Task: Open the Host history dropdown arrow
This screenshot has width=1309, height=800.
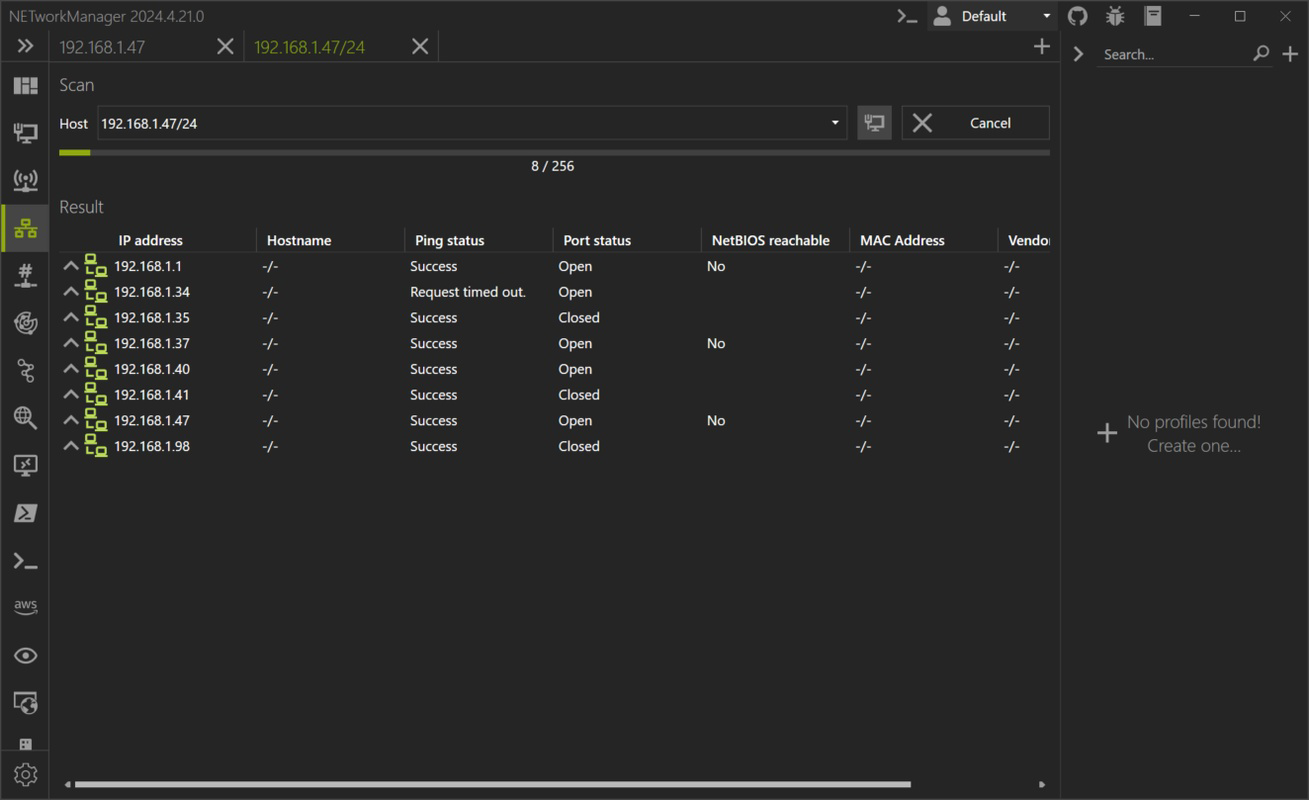Action: [x=835, y=123]
